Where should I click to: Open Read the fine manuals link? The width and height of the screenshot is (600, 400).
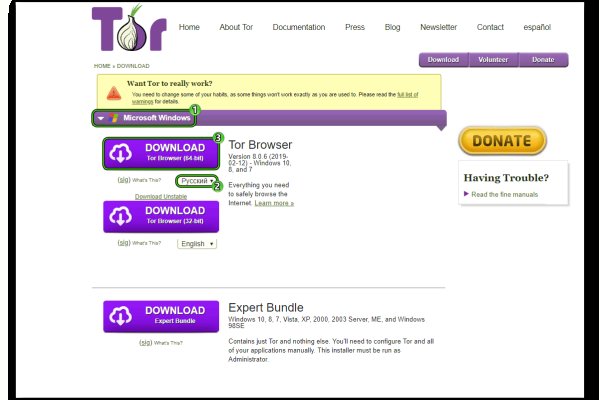click(504, 194)
